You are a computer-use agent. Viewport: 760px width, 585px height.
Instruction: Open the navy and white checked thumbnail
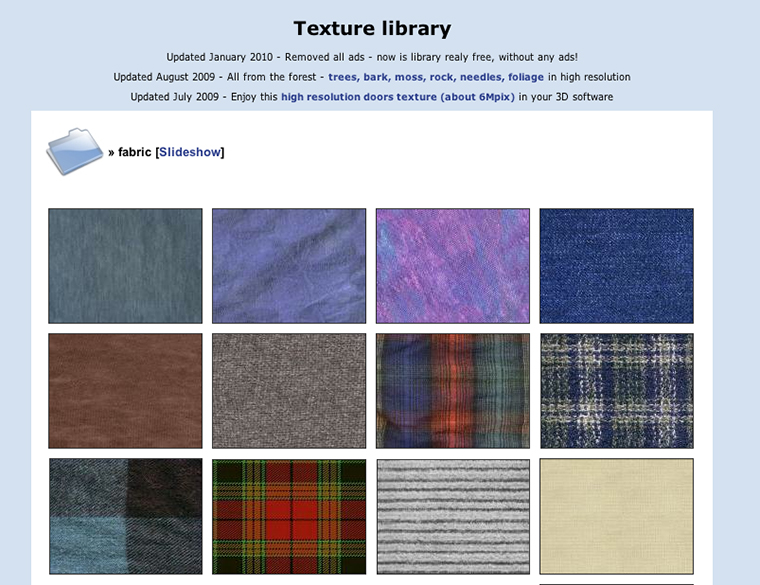coord(617,391)
